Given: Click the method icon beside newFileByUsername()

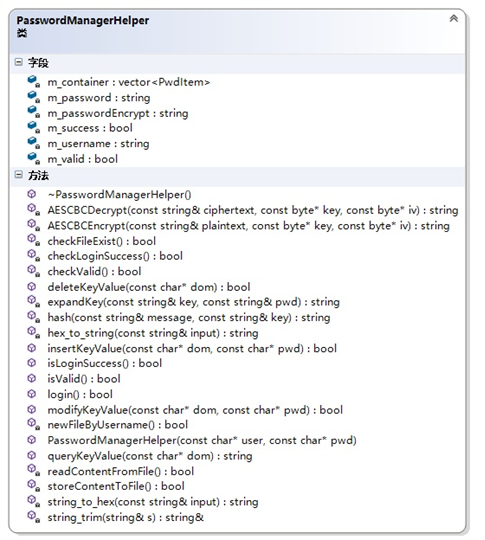Looking at the screenshot, I should point(33,424).
